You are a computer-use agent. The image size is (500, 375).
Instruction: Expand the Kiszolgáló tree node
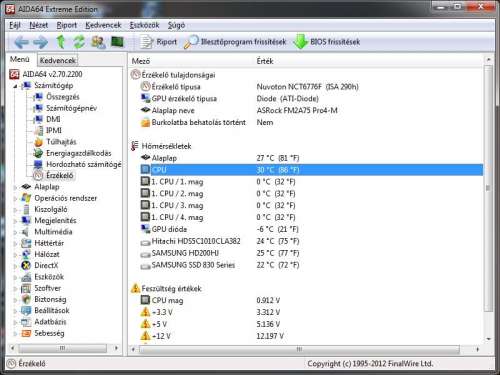tap(15, 210)
